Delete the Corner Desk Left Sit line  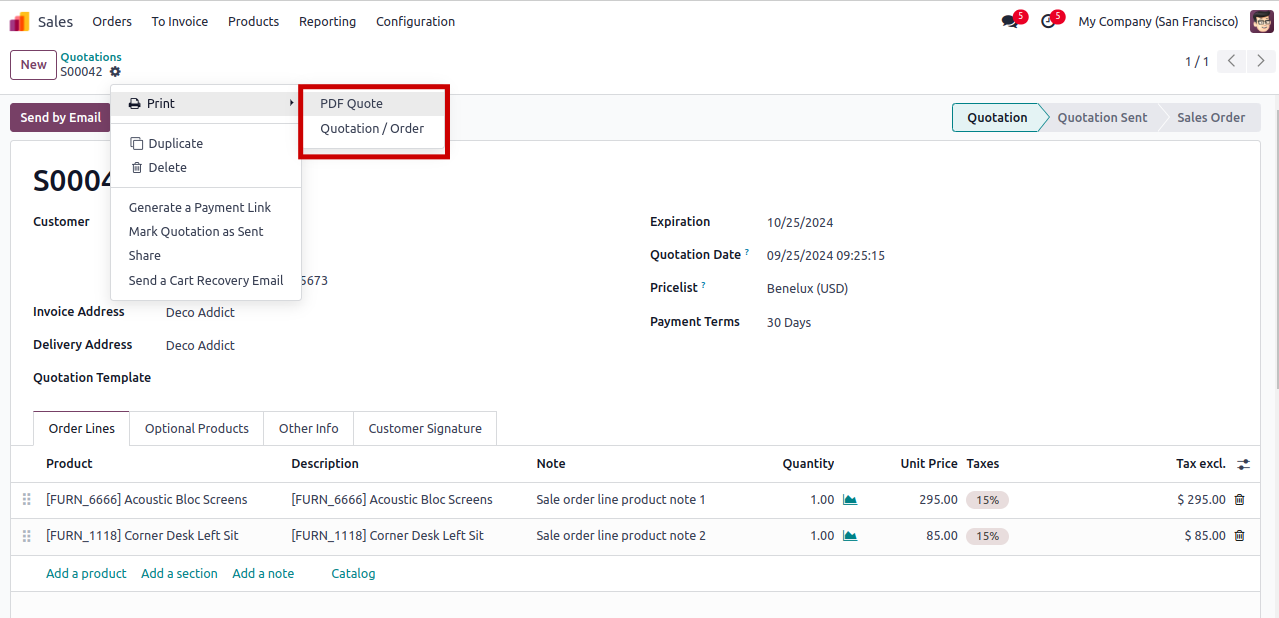pyautogui.click(x=1240, y=536)
